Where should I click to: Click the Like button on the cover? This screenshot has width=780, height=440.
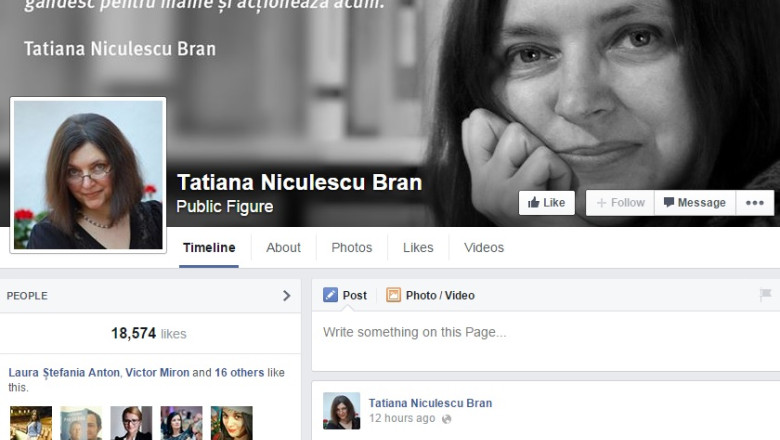(x=546, y=203)
